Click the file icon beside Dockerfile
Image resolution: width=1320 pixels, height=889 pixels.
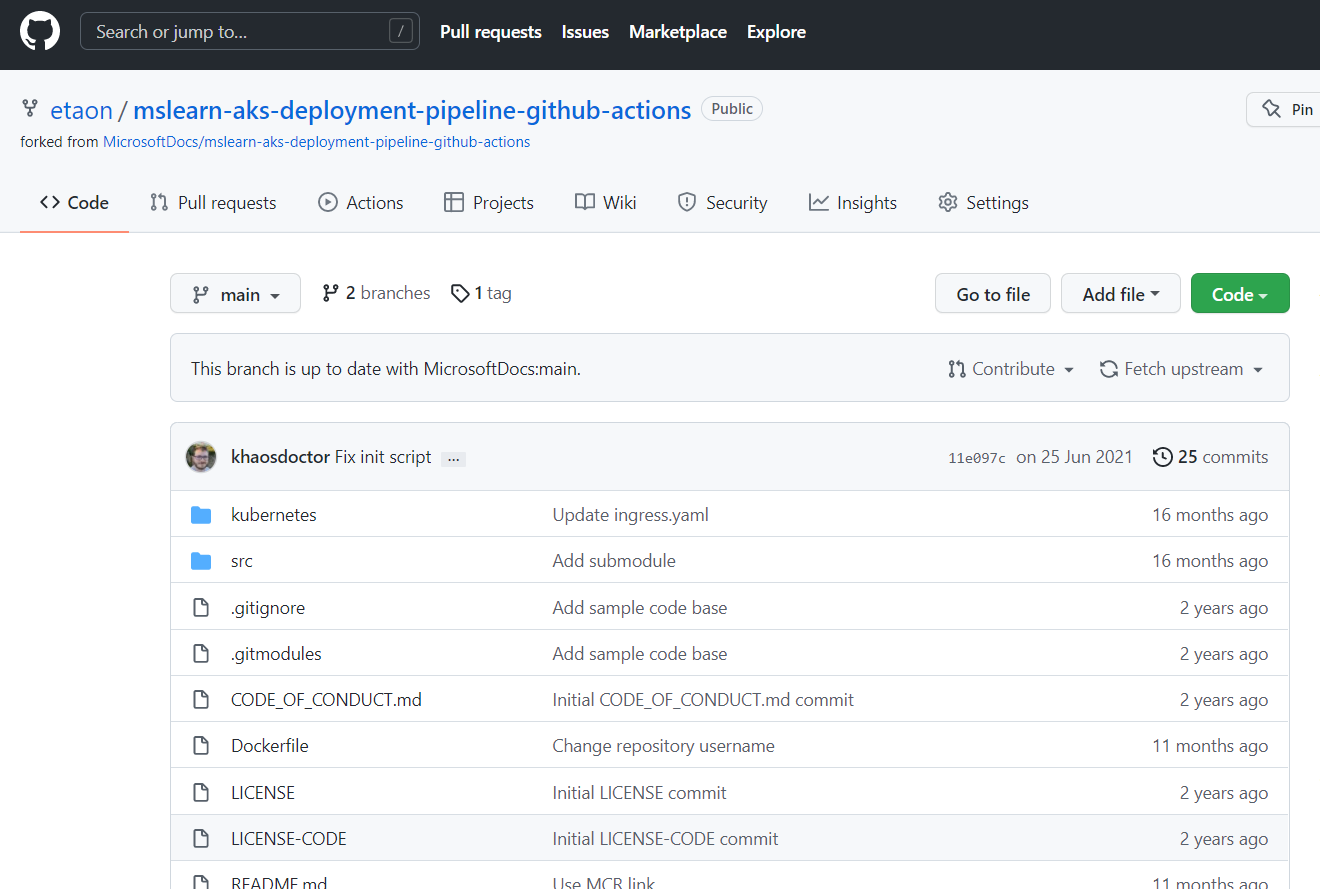(201, 746)
